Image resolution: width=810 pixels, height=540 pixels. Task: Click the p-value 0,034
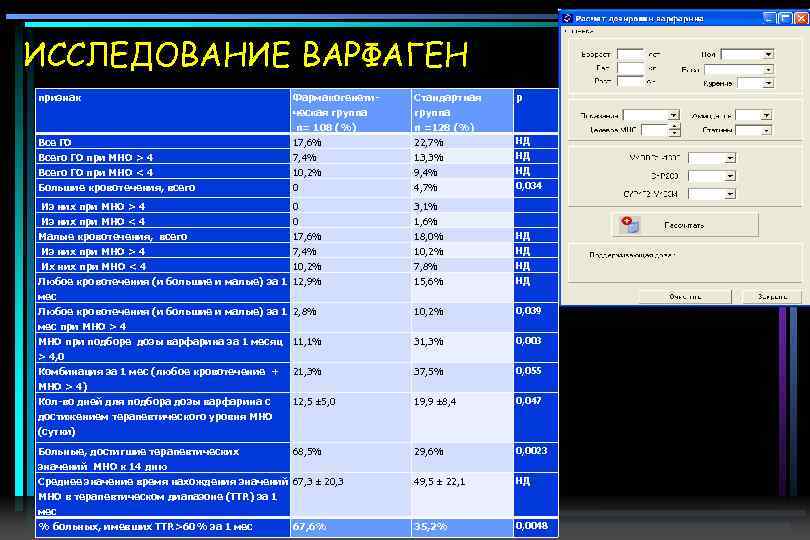[x=528, y=186]
